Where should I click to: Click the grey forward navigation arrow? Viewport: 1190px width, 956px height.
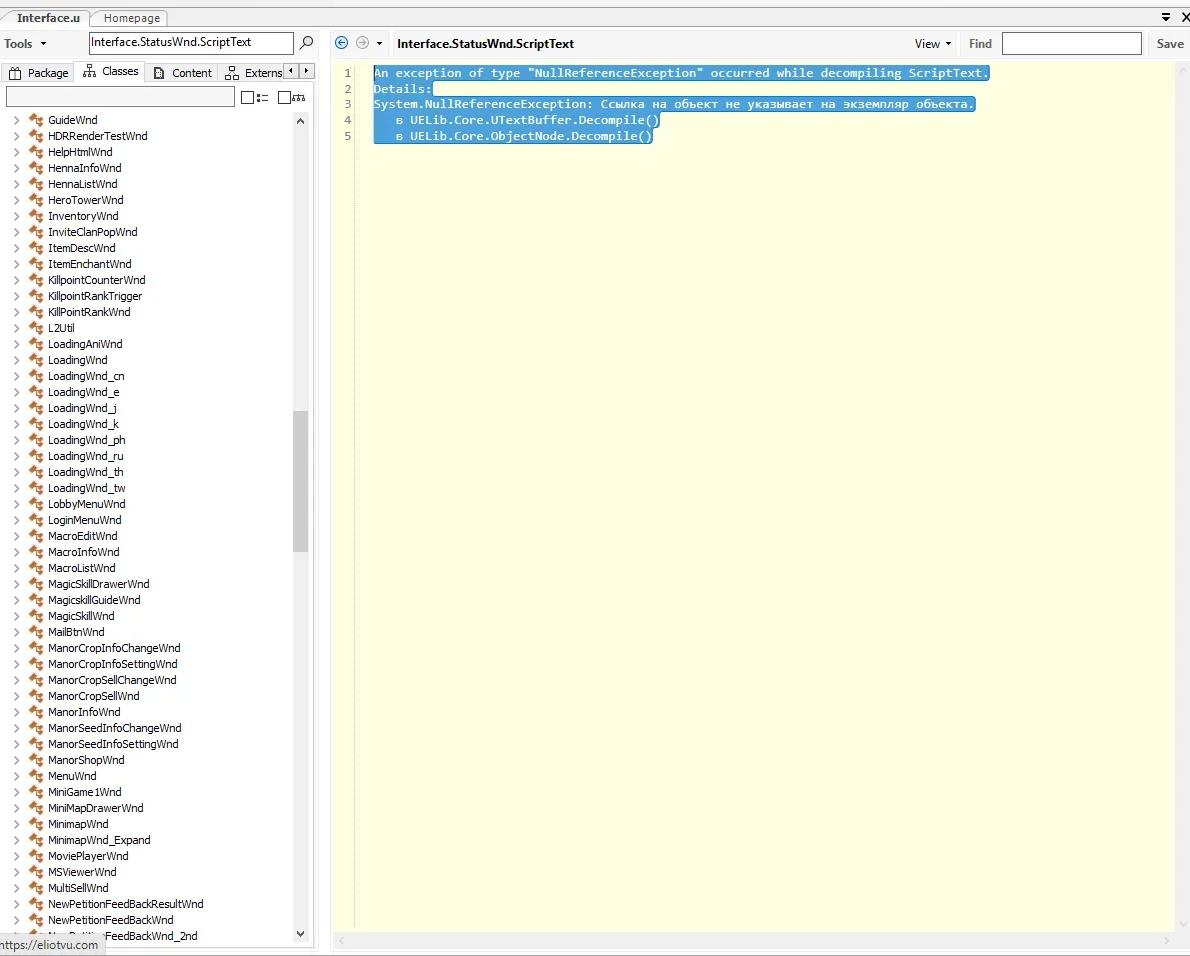point(362,43)
